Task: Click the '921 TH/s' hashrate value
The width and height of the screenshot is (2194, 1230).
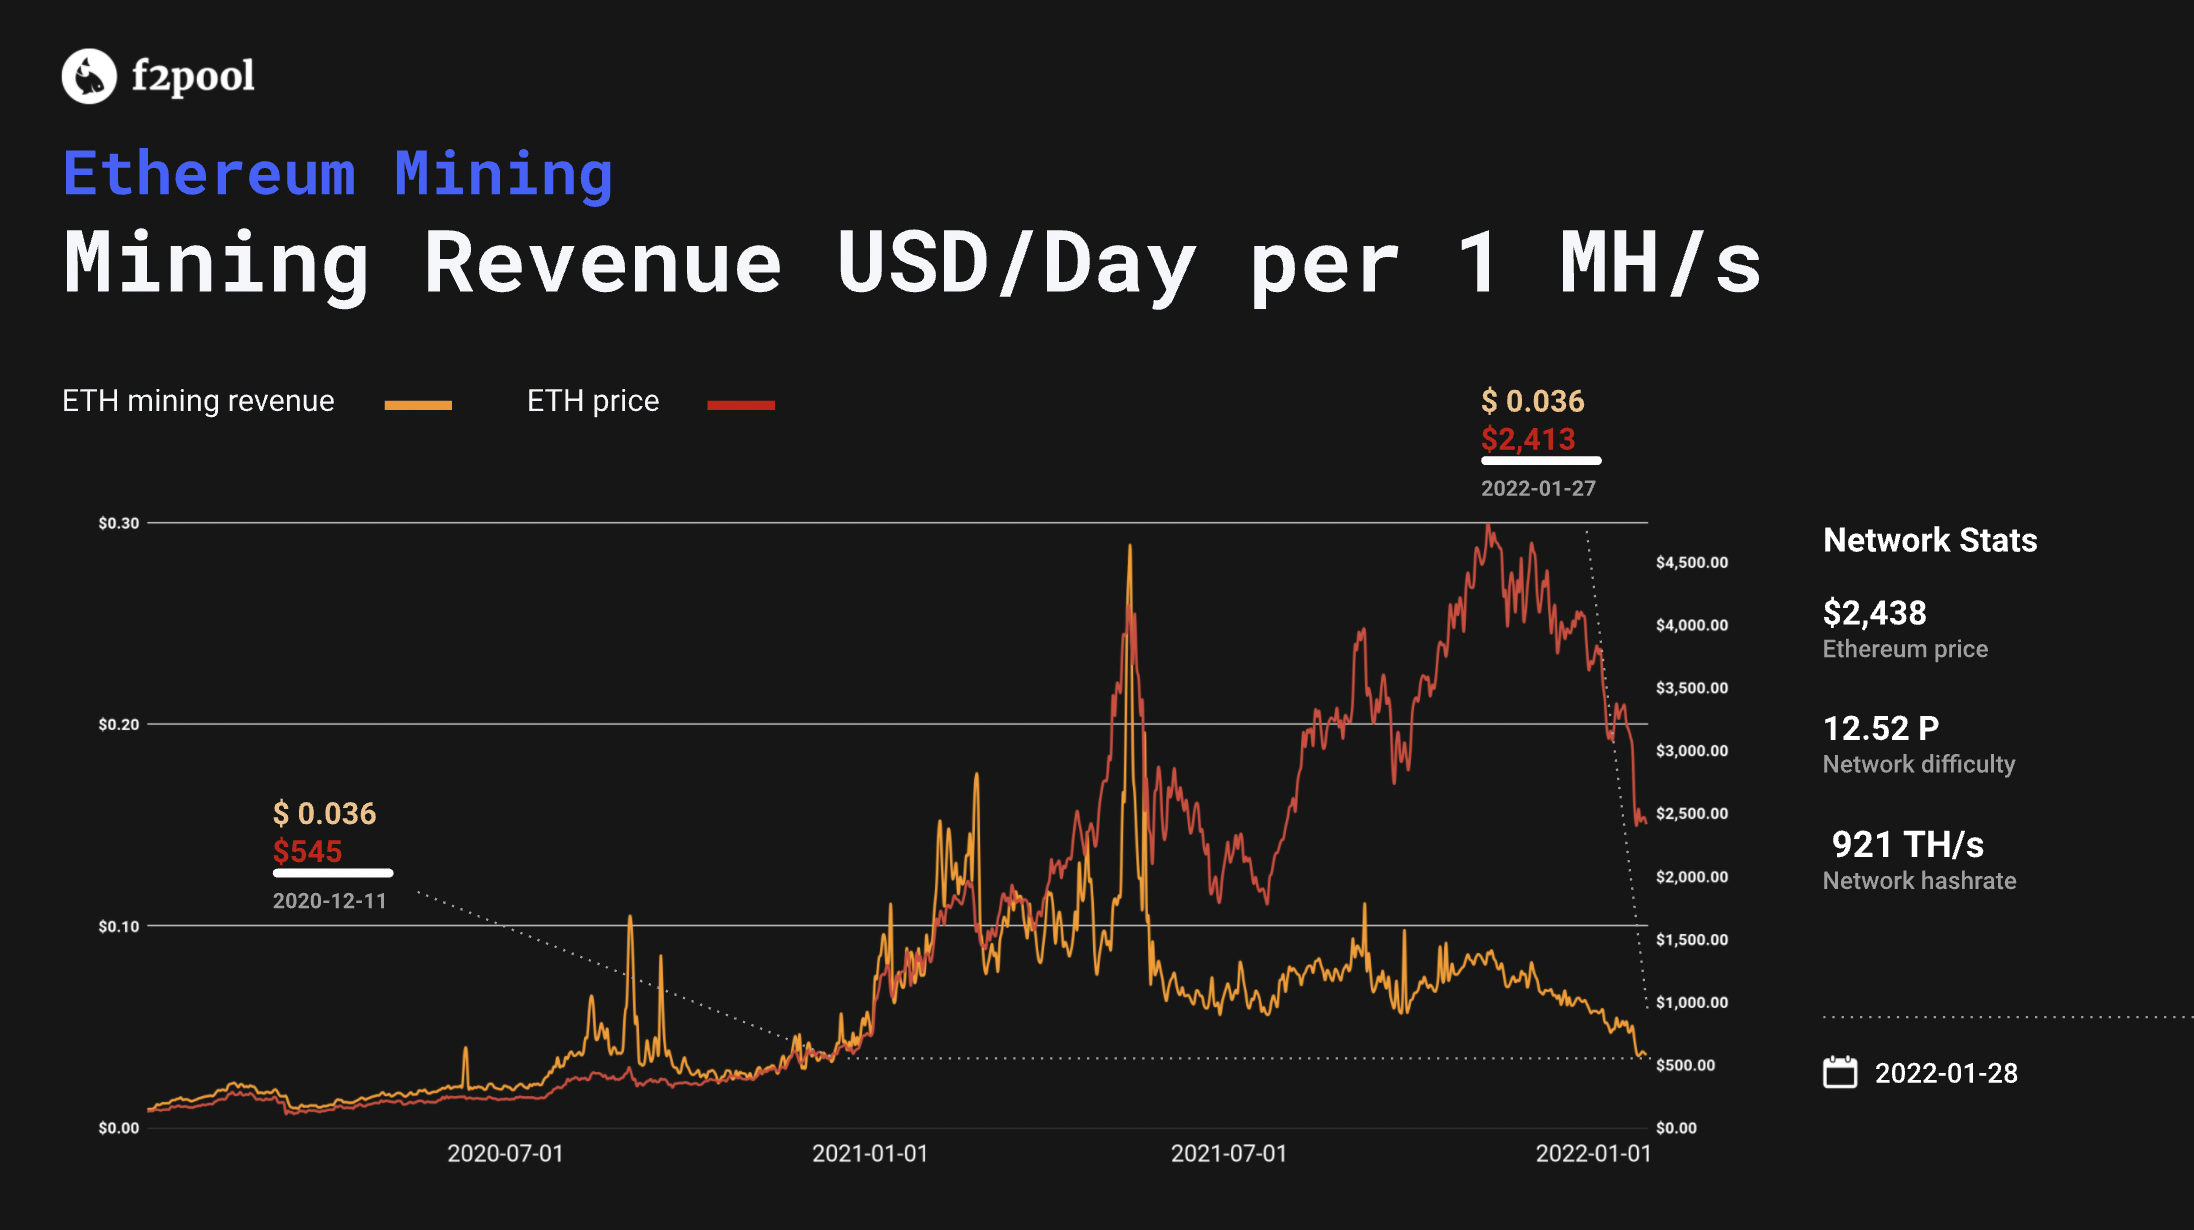Action: pos(1907,844)
